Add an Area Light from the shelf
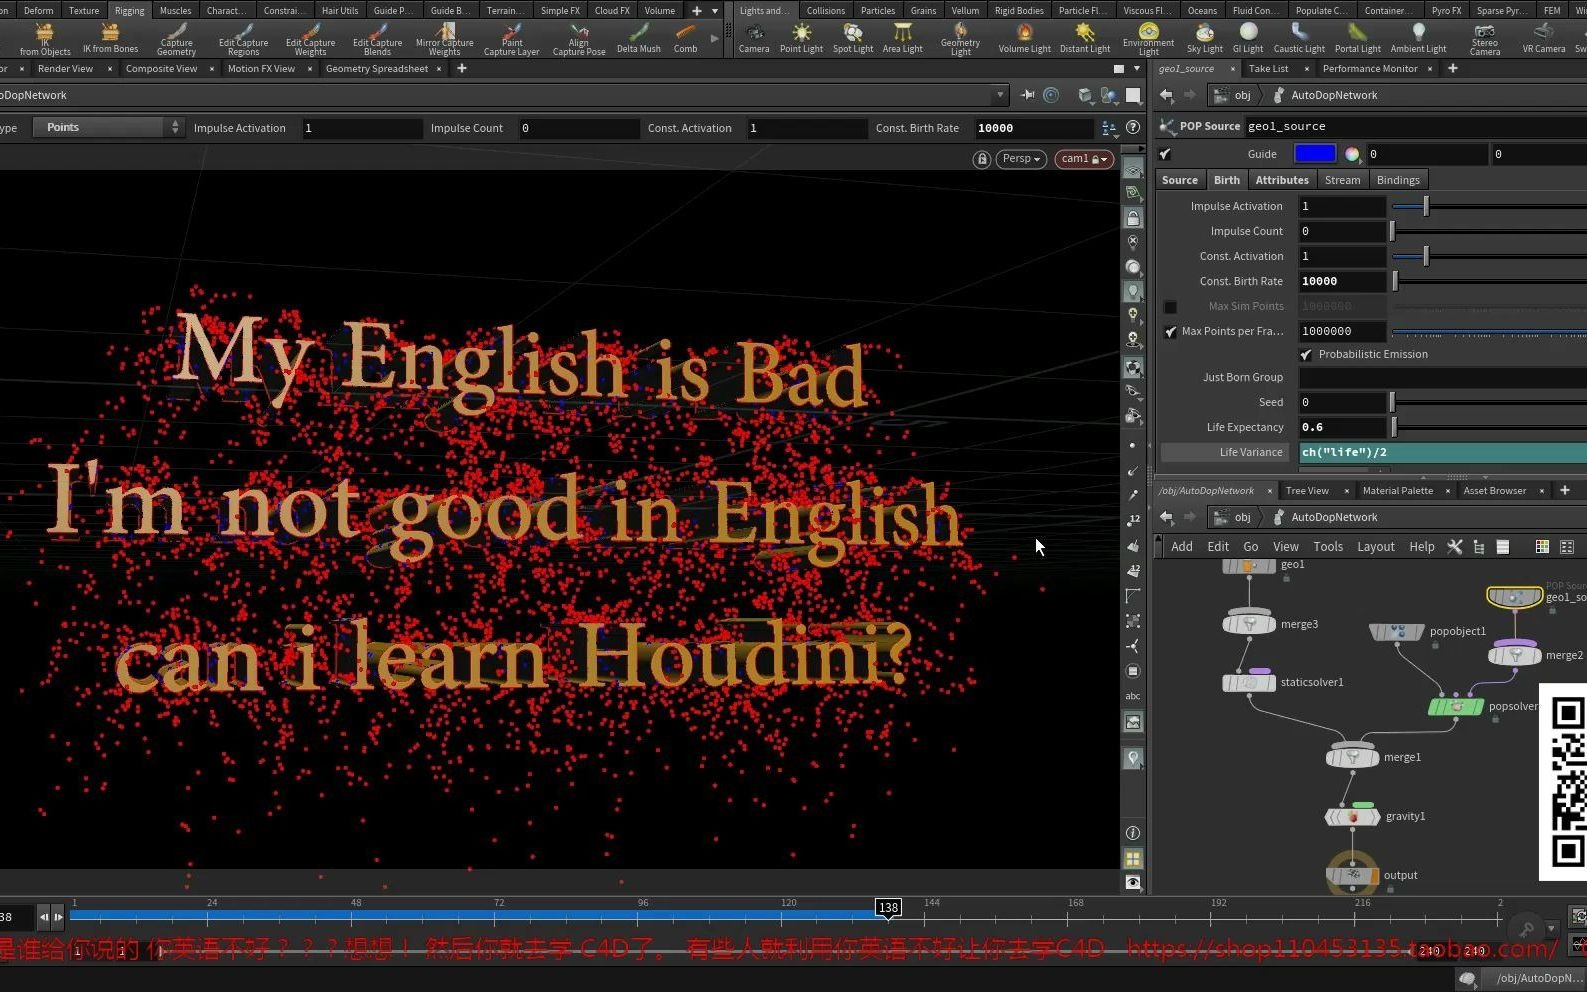 (x=902, y=39)
